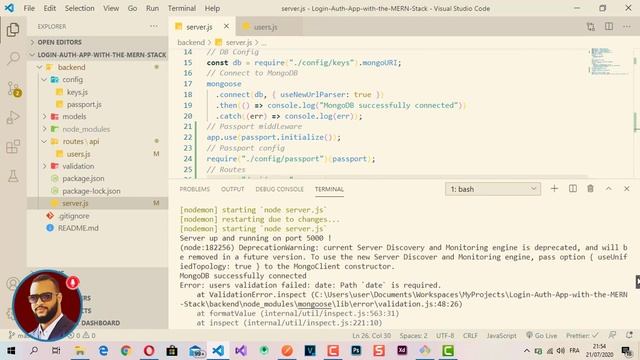
Task: Open the File menu
Action: pos(29,8)
